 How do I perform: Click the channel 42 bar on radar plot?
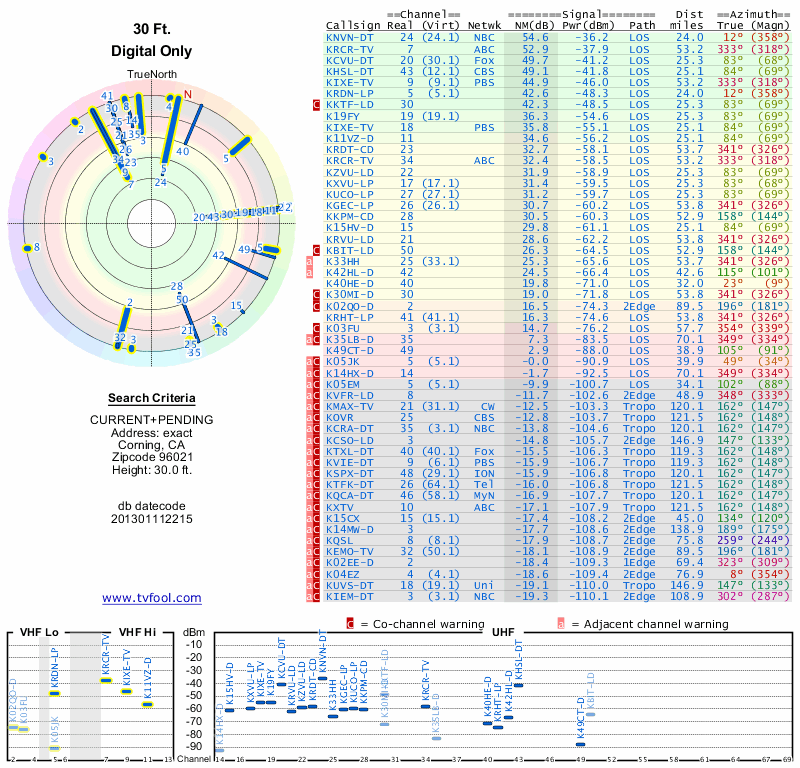[x=245, y=268]
